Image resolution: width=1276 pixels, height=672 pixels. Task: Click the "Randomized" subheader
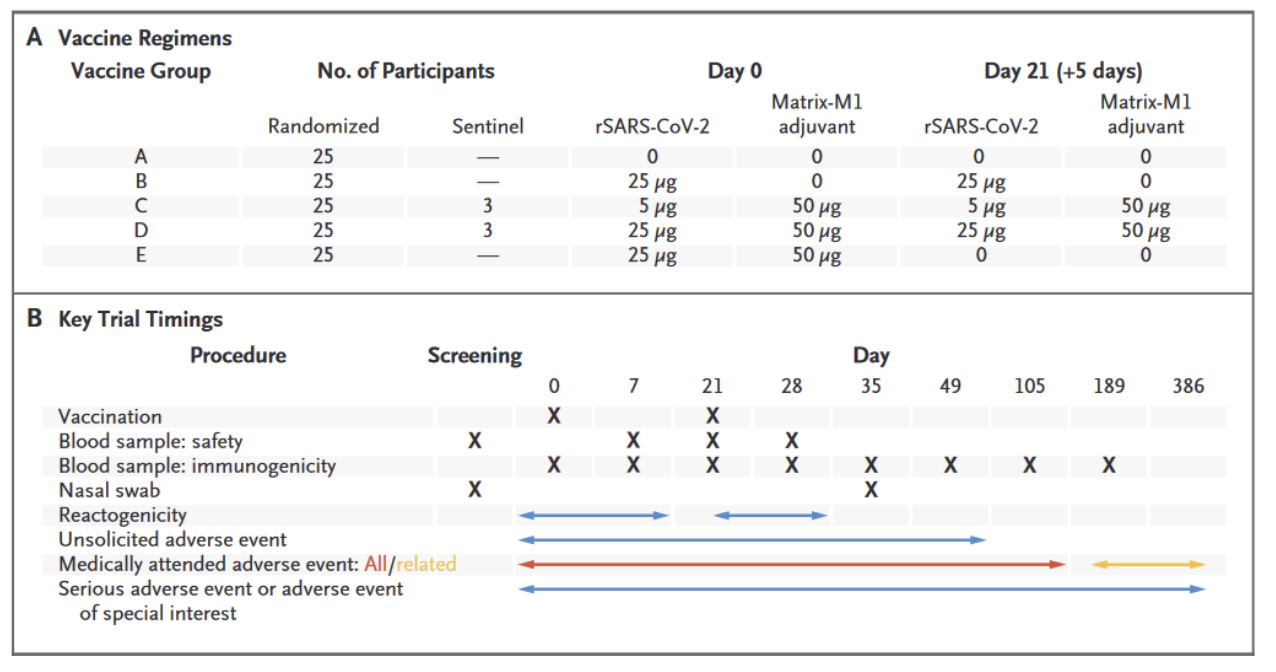coord(323,127)
